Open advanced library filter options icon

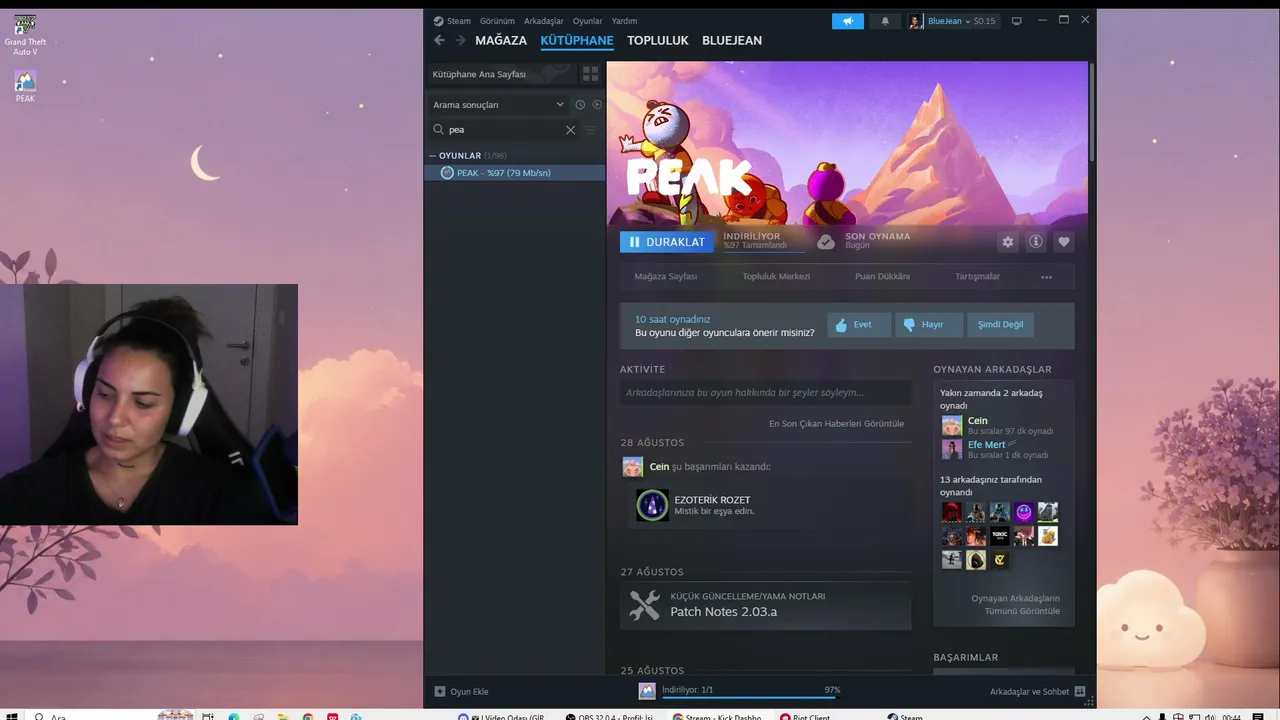[591, 130]
